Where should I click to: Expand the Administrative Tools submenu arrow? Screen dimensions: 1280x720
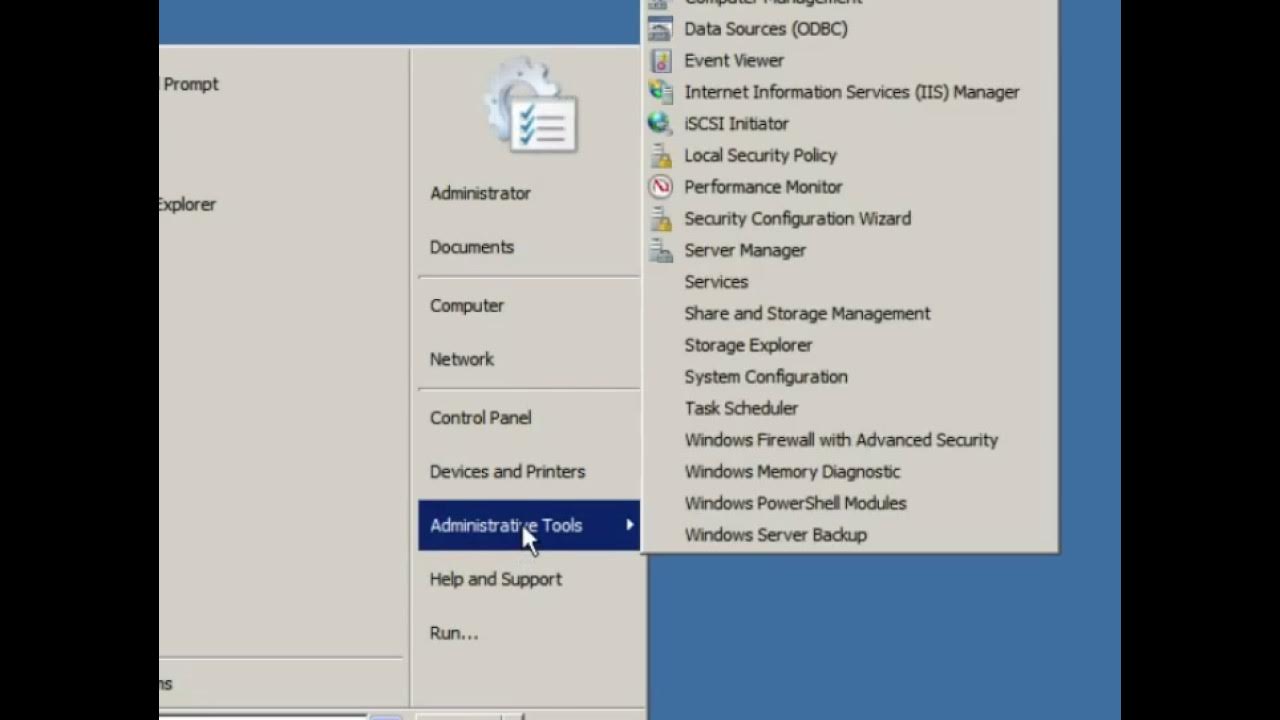(x=629, y=525)
